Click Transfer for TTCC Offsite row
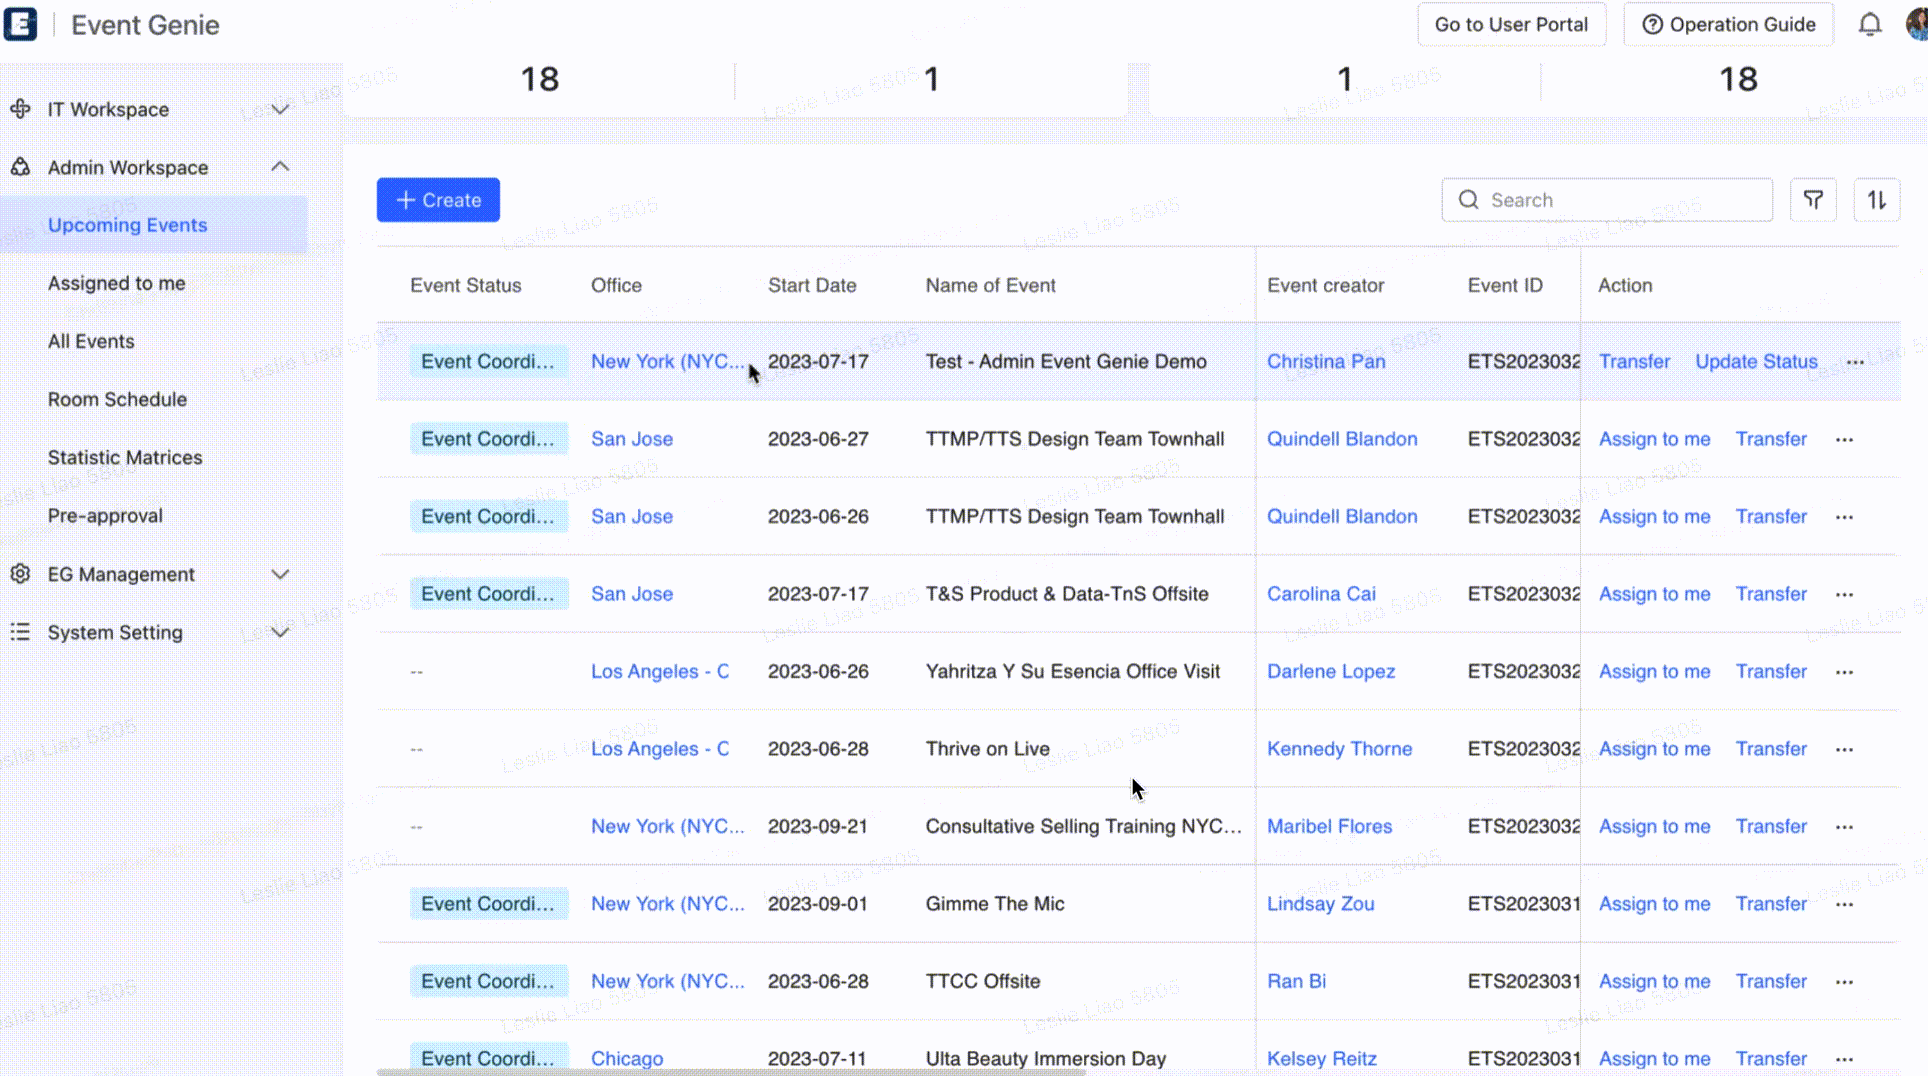The image size is (1928, 1076). coord(1771,981)
